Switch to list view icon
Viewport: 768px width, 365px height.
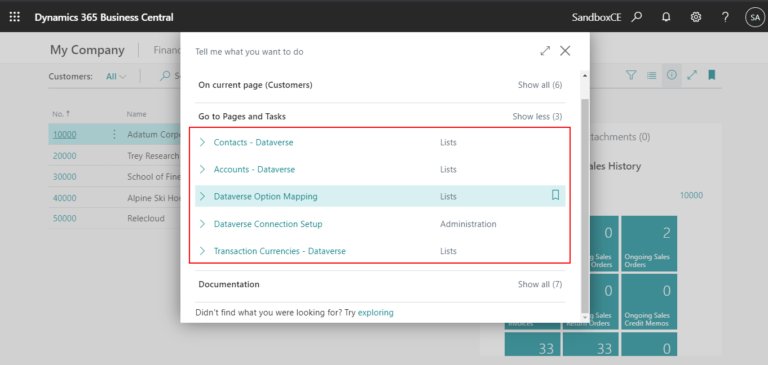pos(651,75)
